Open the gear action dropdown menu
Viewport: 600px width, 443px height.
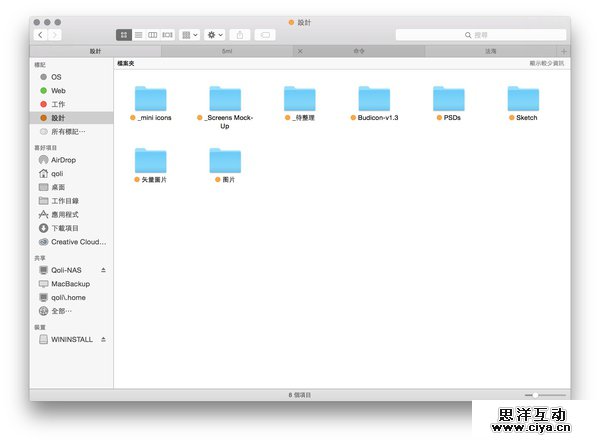click(x=215, y=35)
